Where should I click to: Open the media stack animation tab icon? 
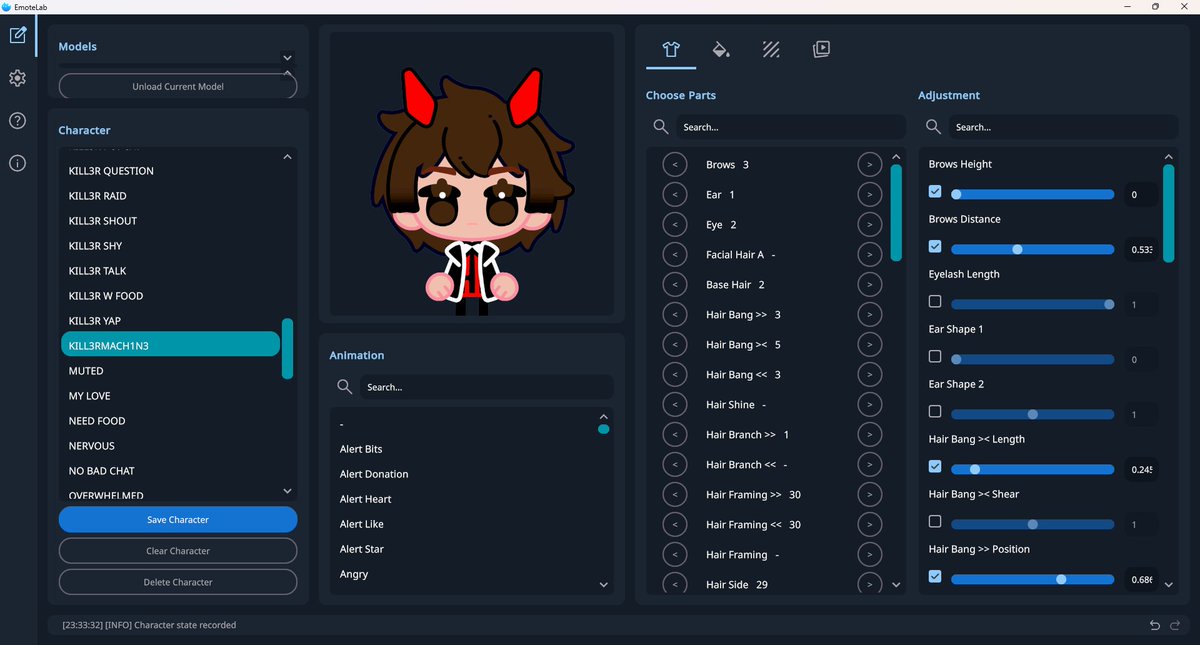[x=821, y=48]
